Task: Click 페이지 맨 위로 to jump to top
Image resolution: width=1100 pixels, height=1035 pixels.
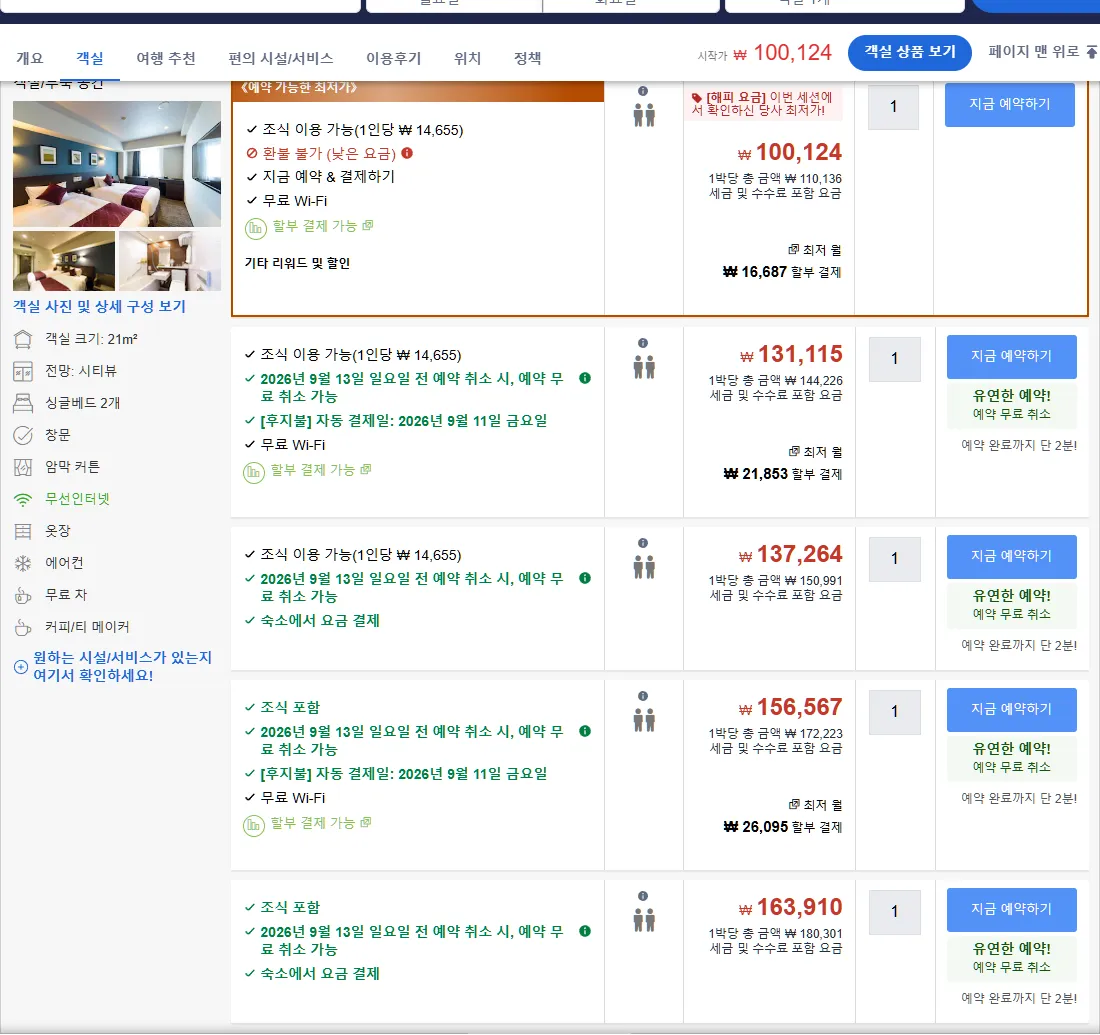Action: 1042,51
